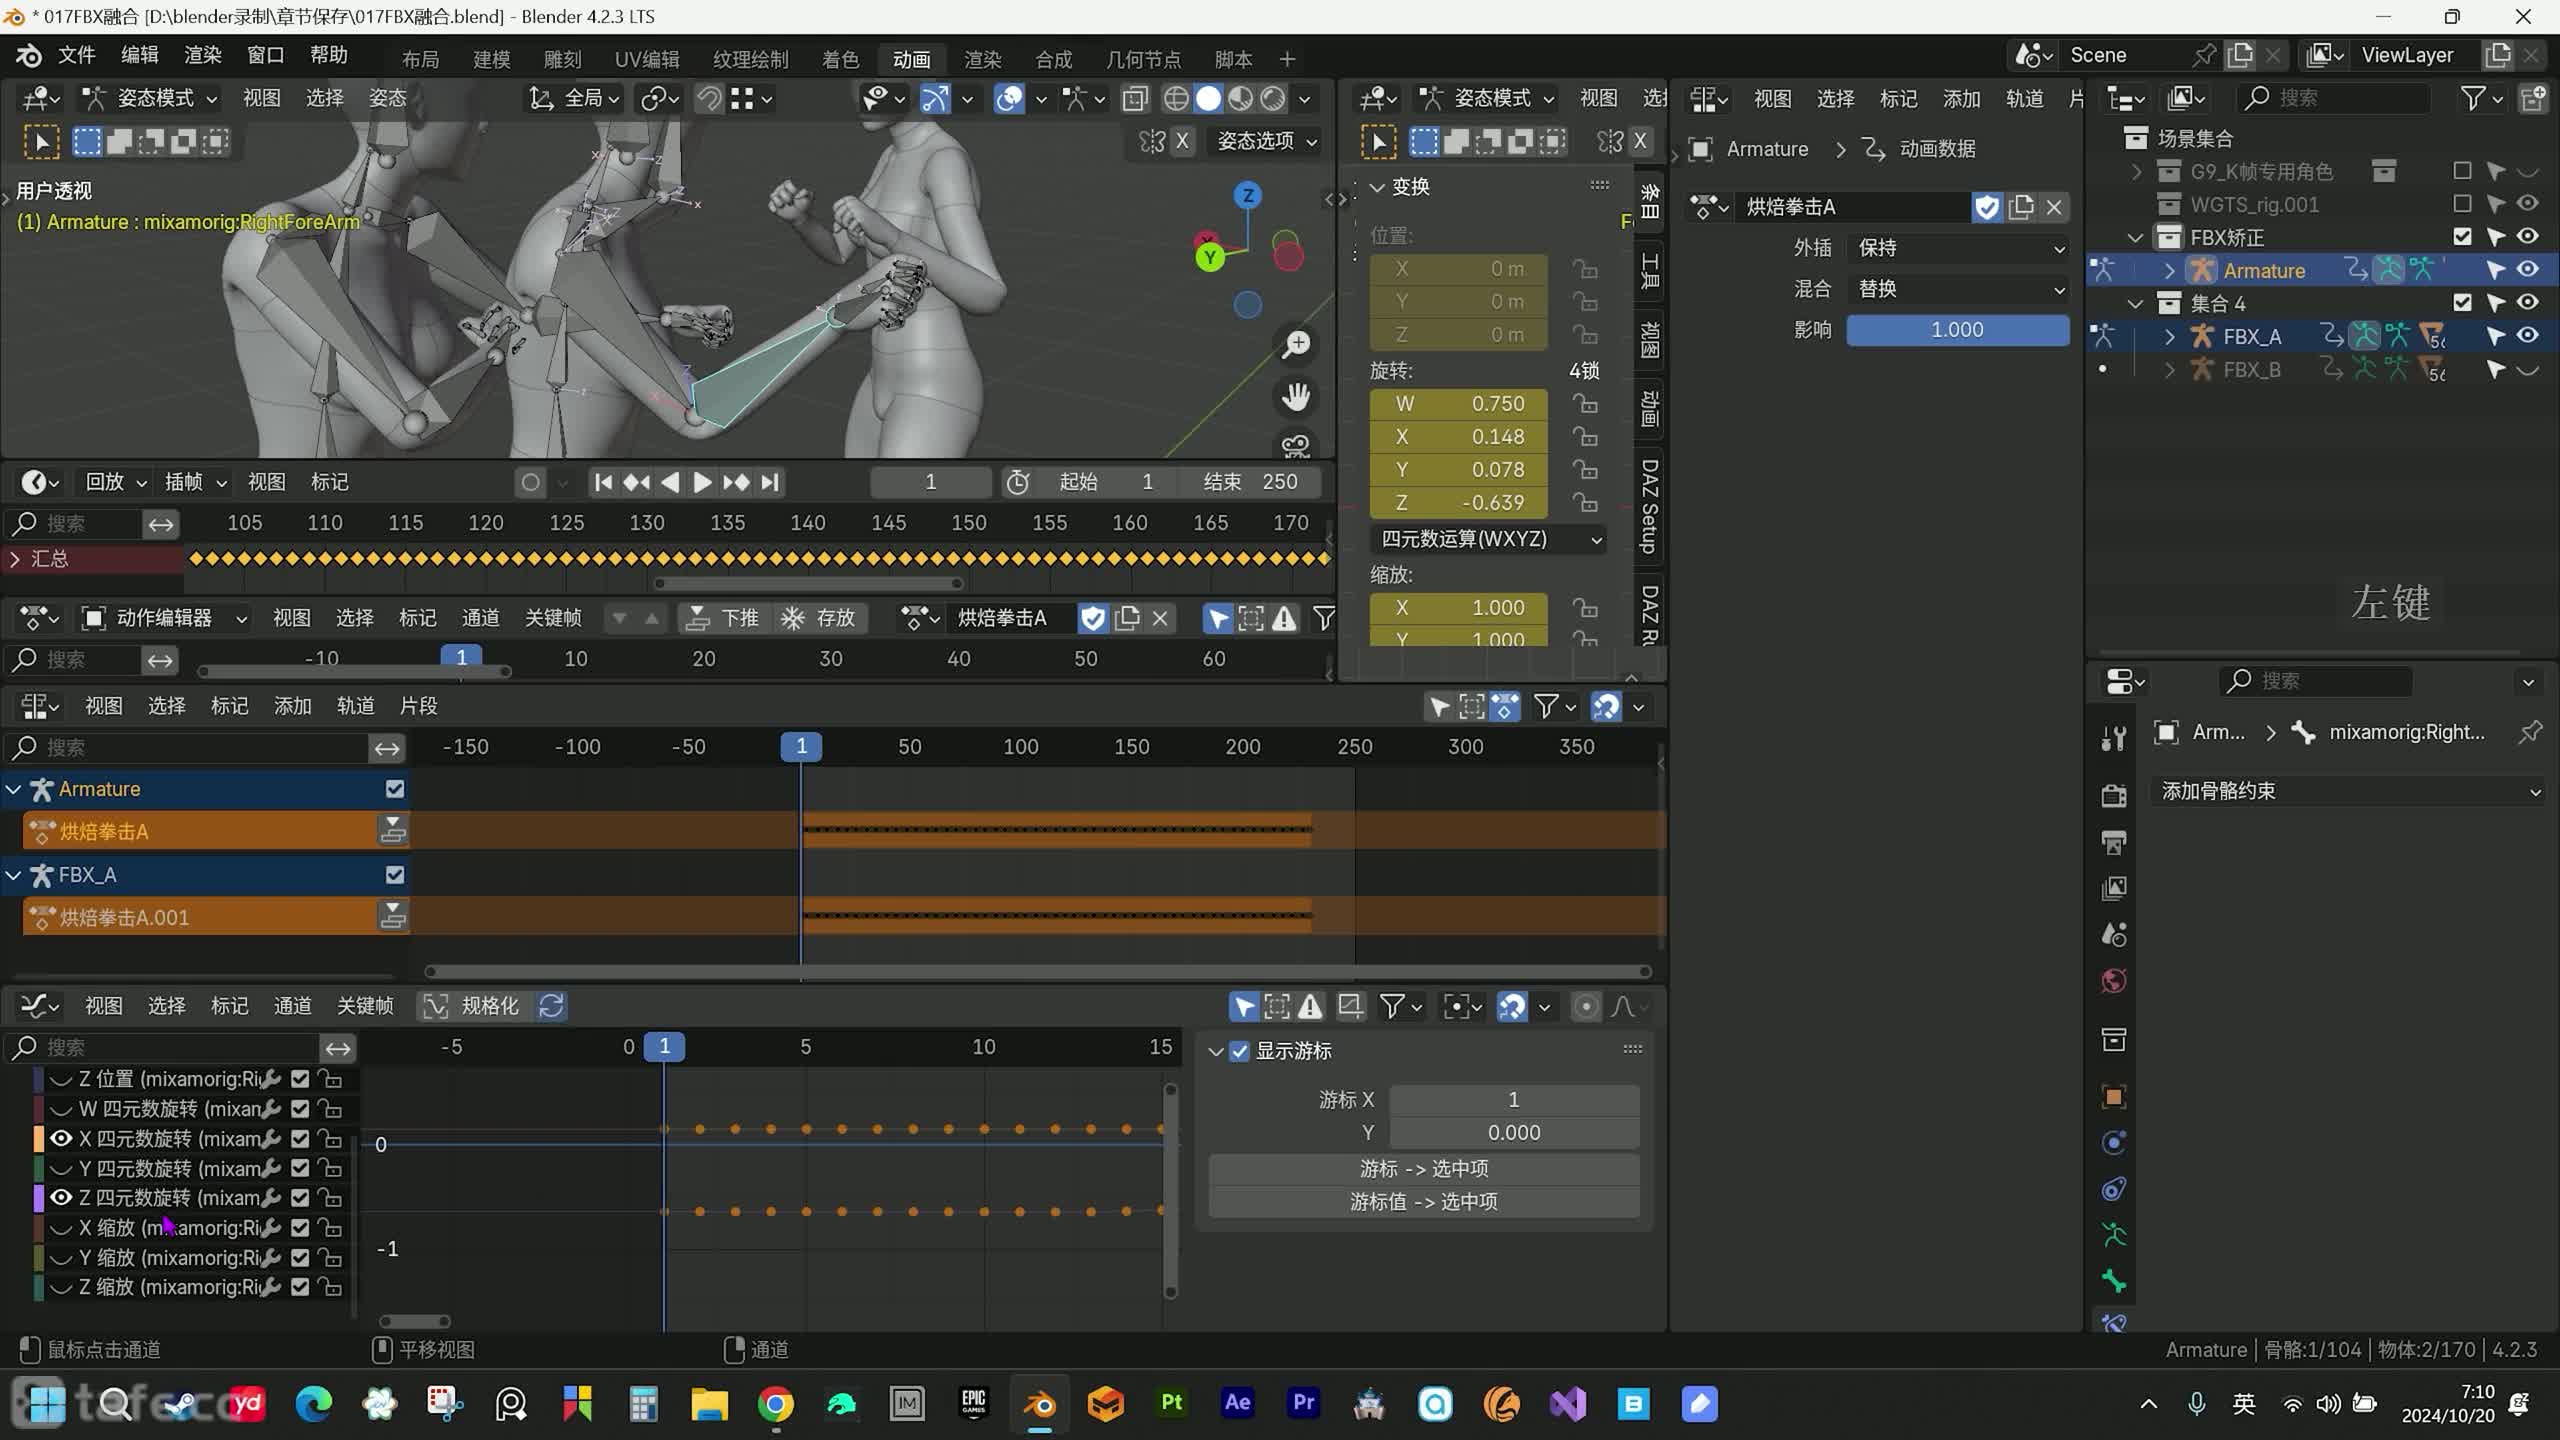Toggle auto keying record button in timeline
The width and height of the screenshot is (2560, 1440).
[x=531, y=483]
